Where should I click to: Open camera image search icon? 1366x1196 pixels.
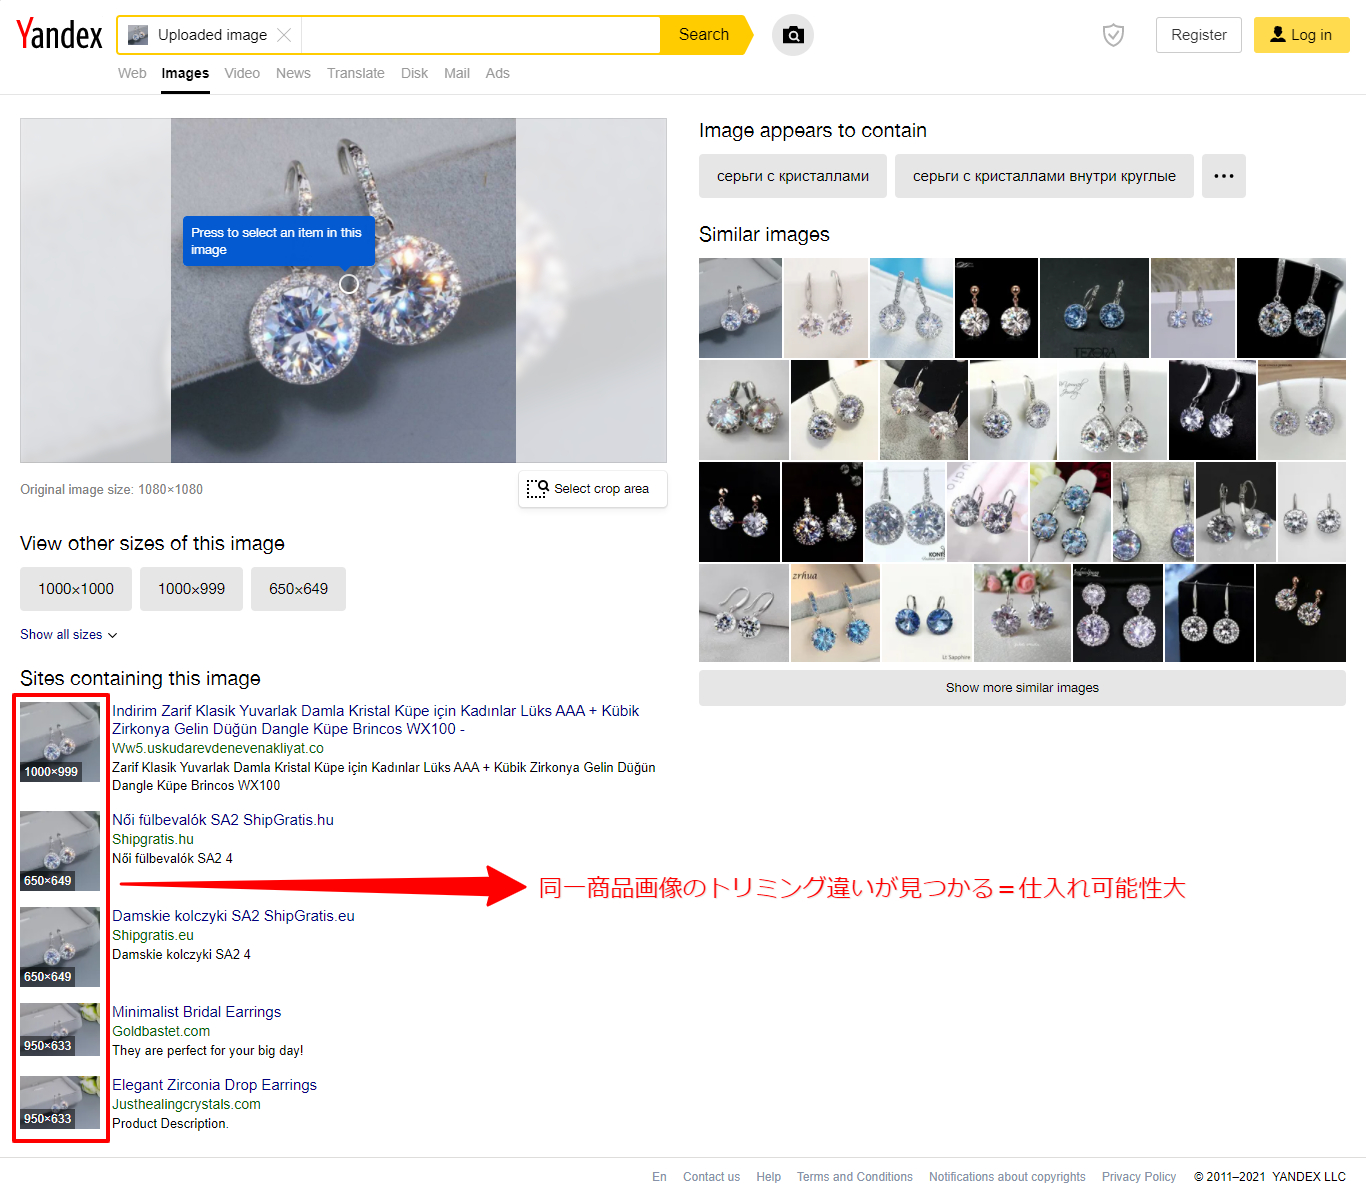(x=793, y=35)
